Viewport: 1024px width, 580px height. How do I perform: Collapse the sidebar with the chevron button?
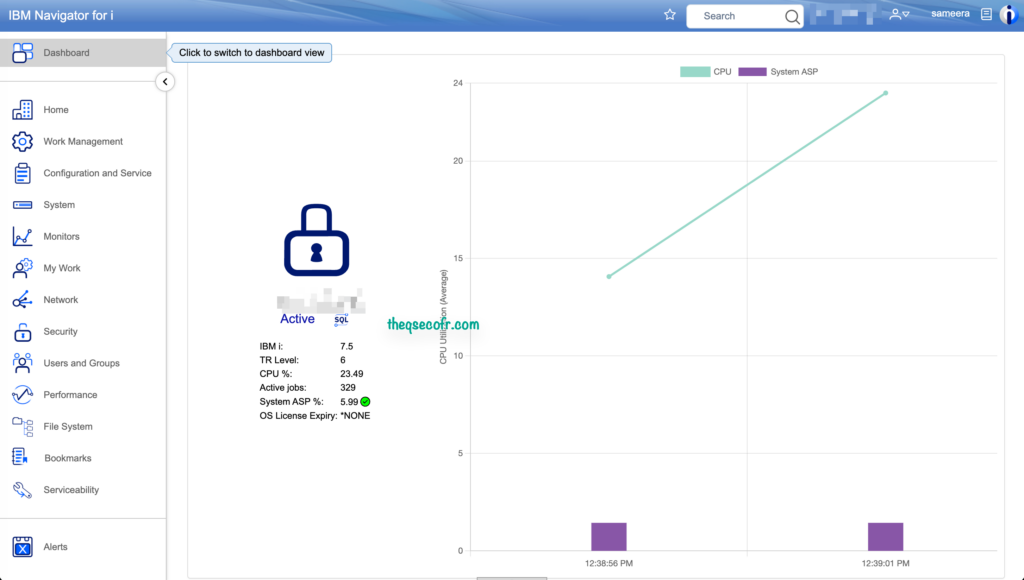click(x=165, y=82)
